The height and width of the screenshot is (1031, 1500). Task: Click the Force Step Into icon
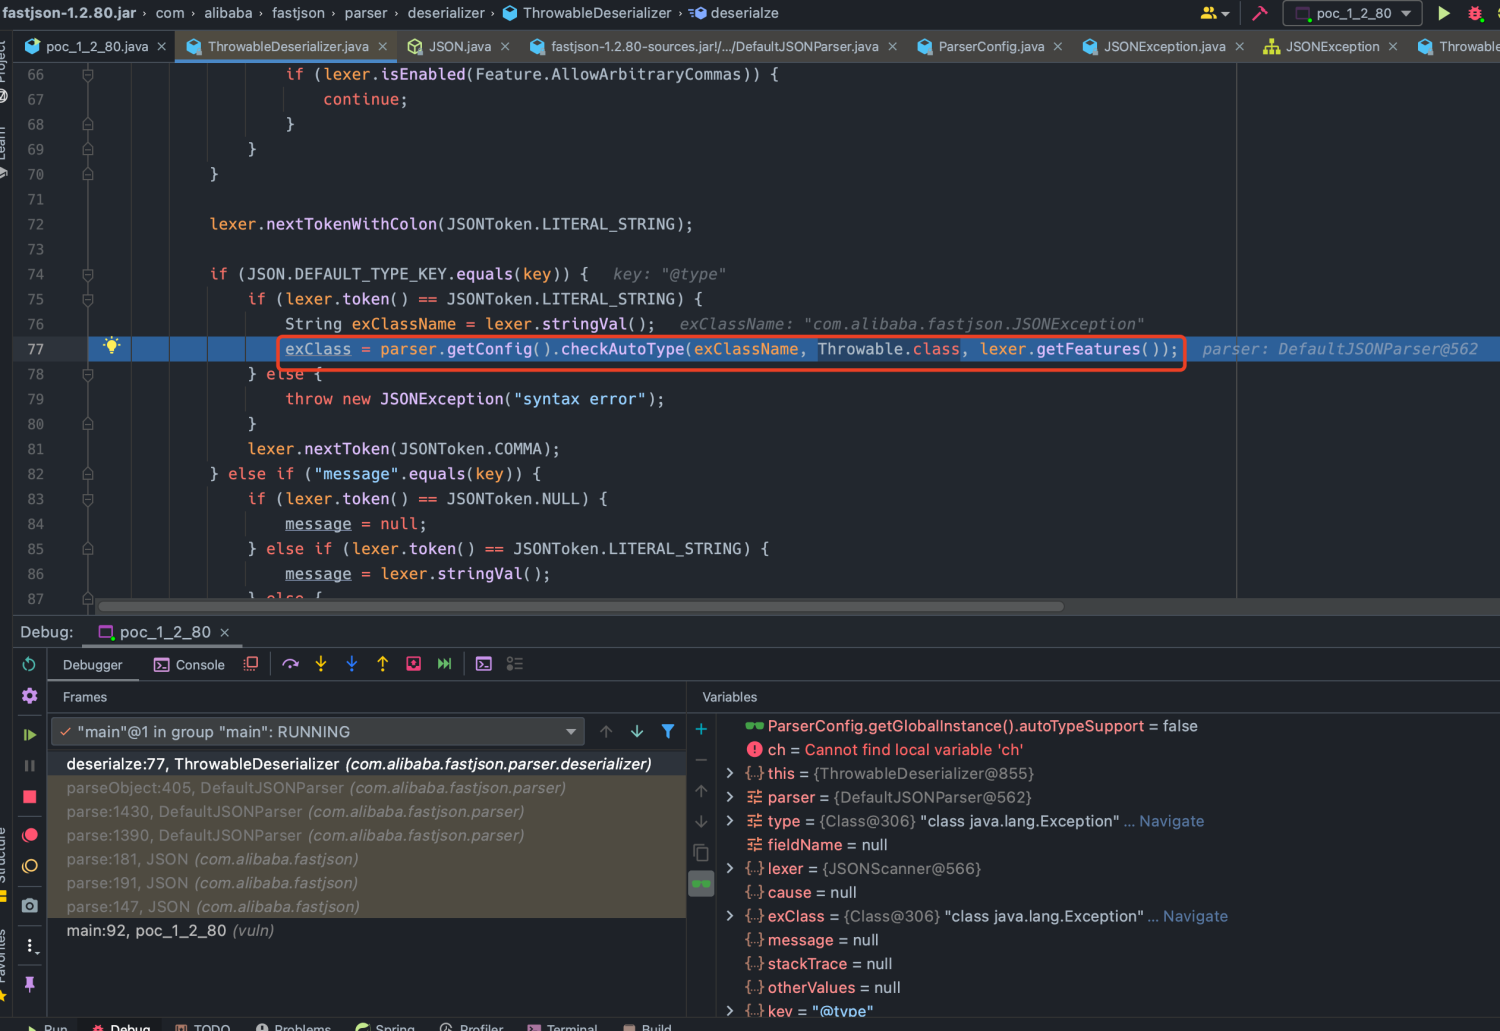pos(352,664)
